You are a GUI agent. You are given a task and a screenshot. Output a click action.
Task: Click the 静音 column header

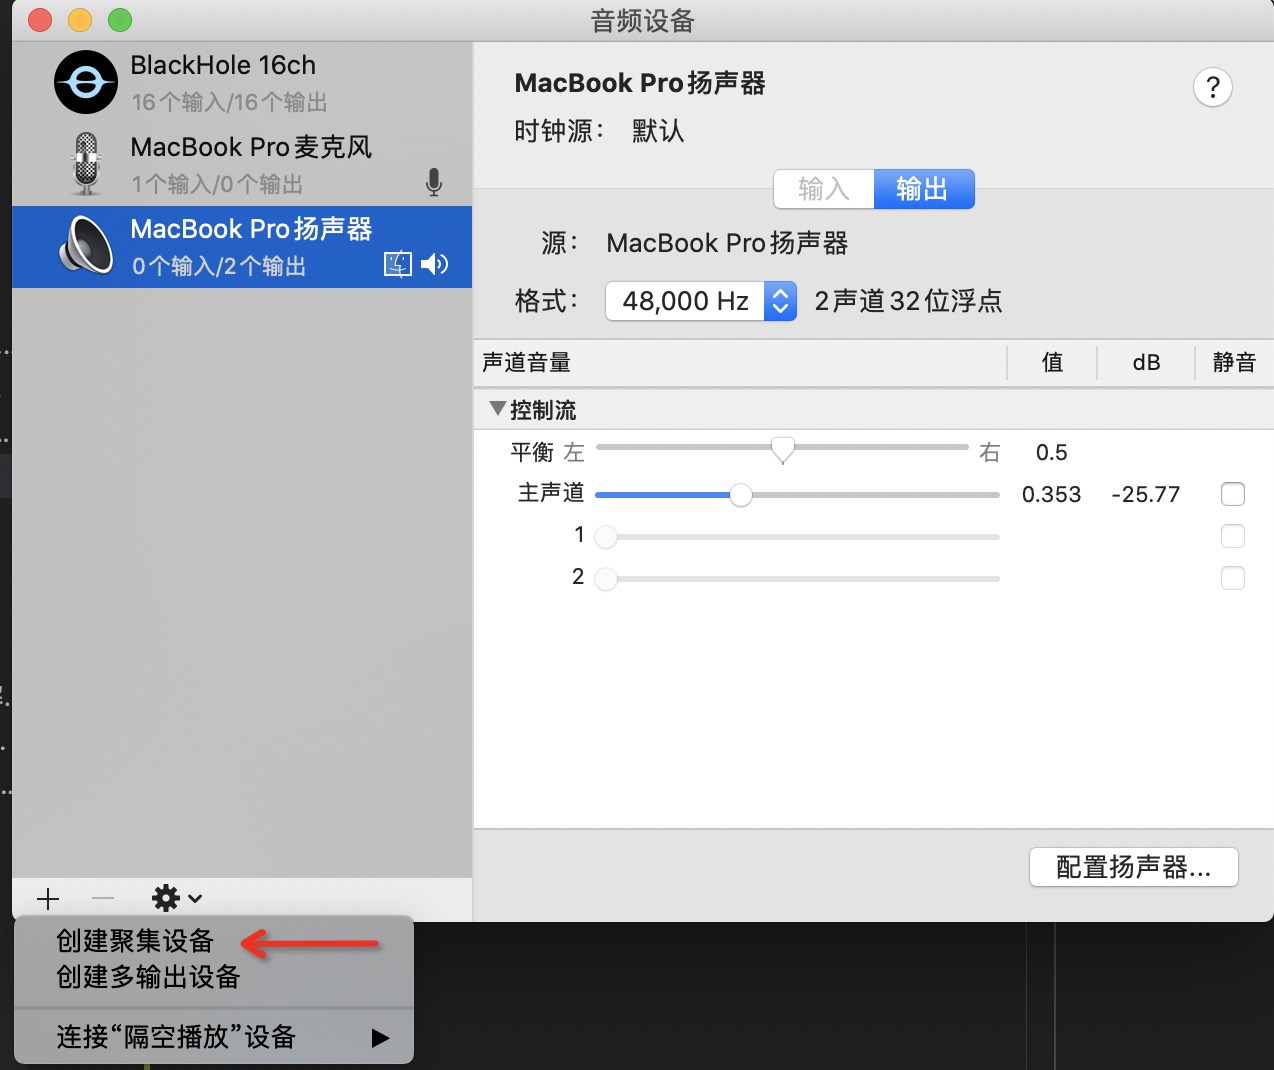(1234, 363)
